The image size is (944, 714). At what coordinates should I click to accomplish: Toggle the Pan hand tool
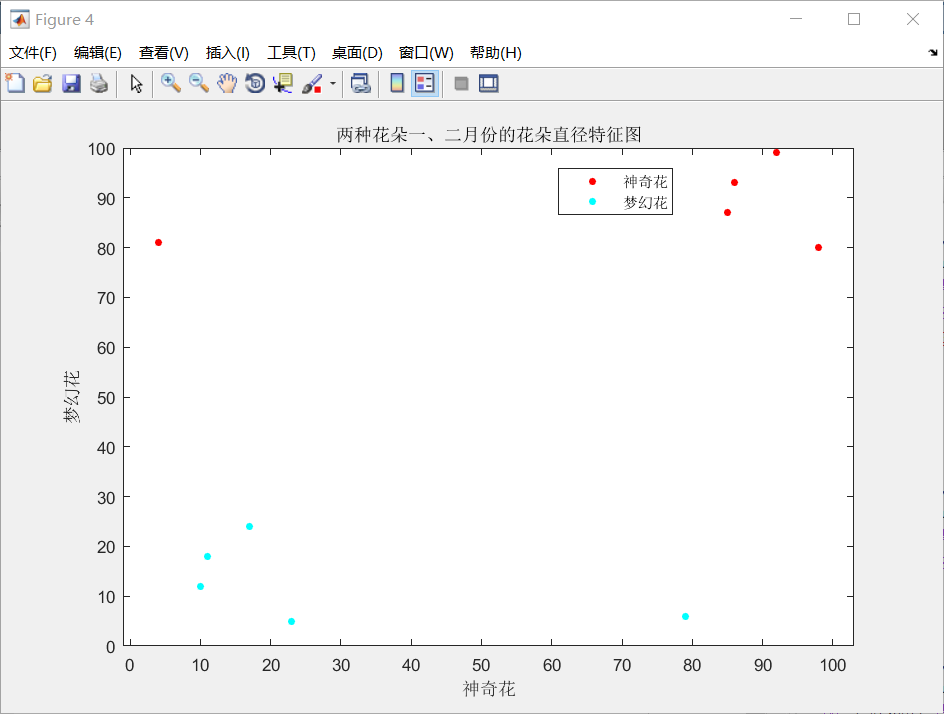(x=226, y=84)
